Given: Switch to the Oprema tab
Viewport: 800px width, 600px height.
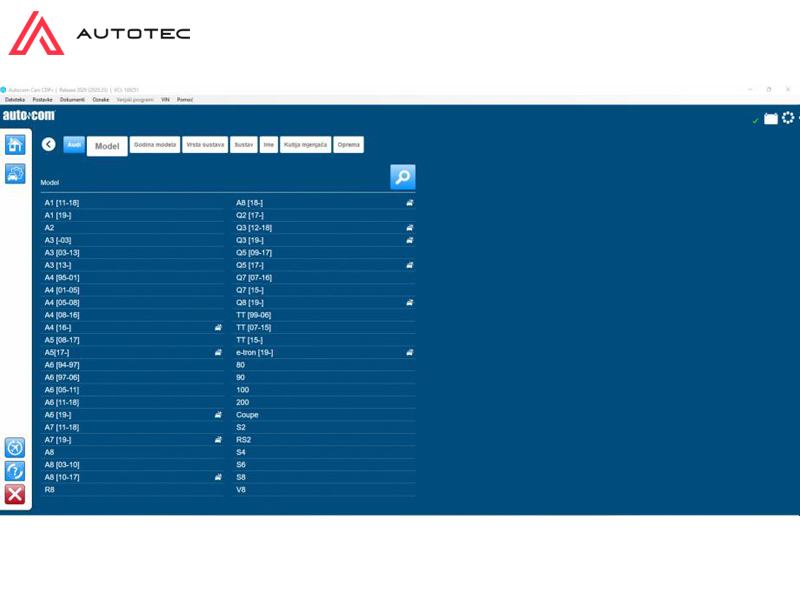Looking at the screenshot, I should tap(348, 145).
